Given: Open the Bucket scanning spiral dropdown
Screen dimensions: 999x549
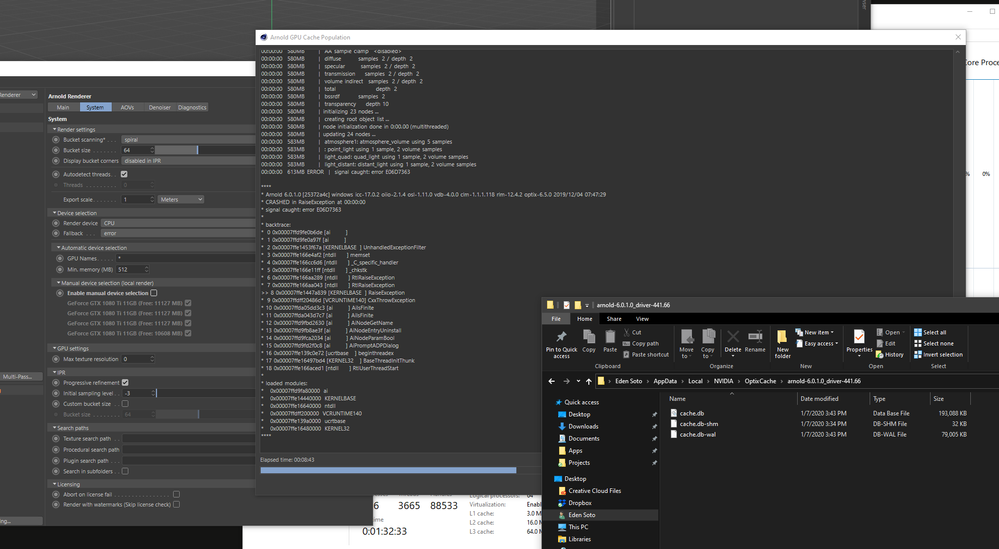Looking at the screenshot, I should pos(189,139).
